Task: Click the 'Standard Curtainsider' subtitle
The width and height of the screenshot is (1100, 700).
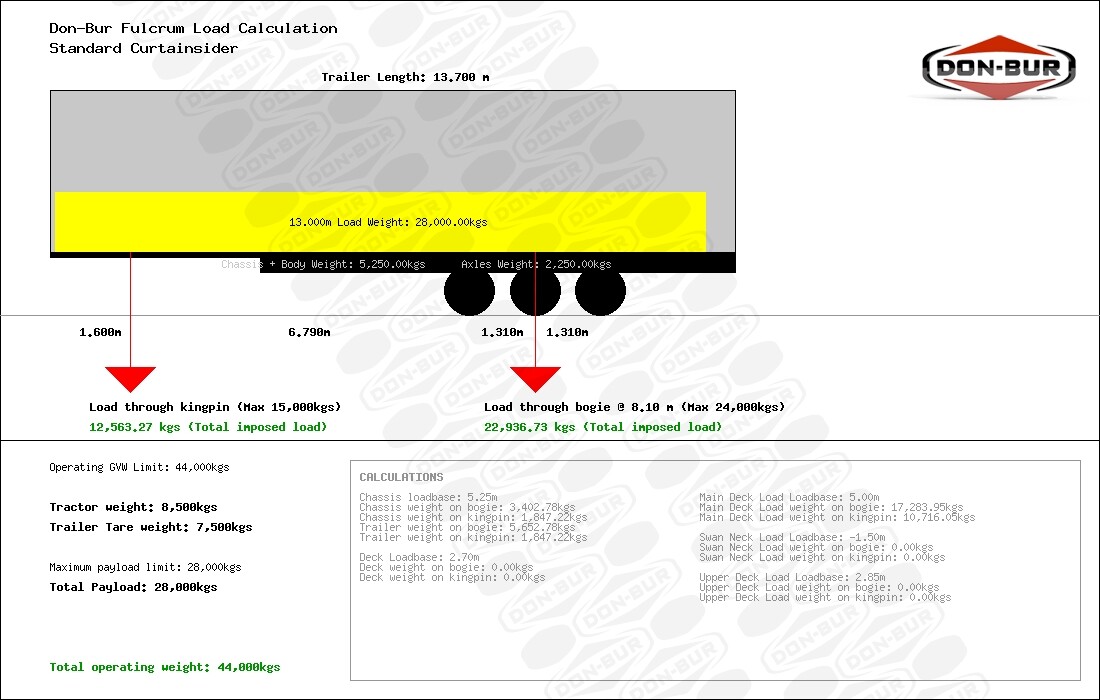Action: [143, 48]
